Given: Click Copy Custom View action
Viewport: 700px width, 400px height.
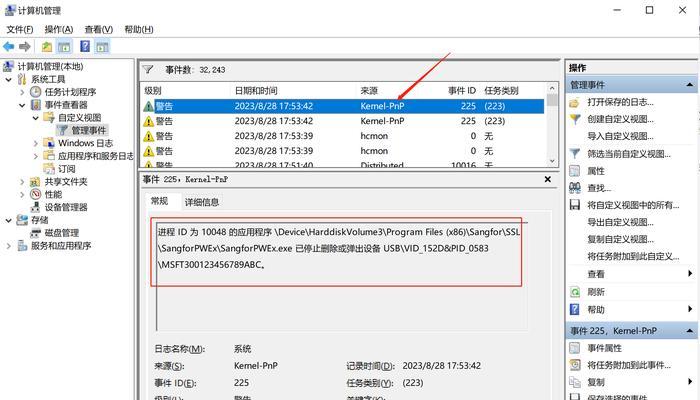Looking at the screenshot, I should pyautogui.click(x=620, y=239).
